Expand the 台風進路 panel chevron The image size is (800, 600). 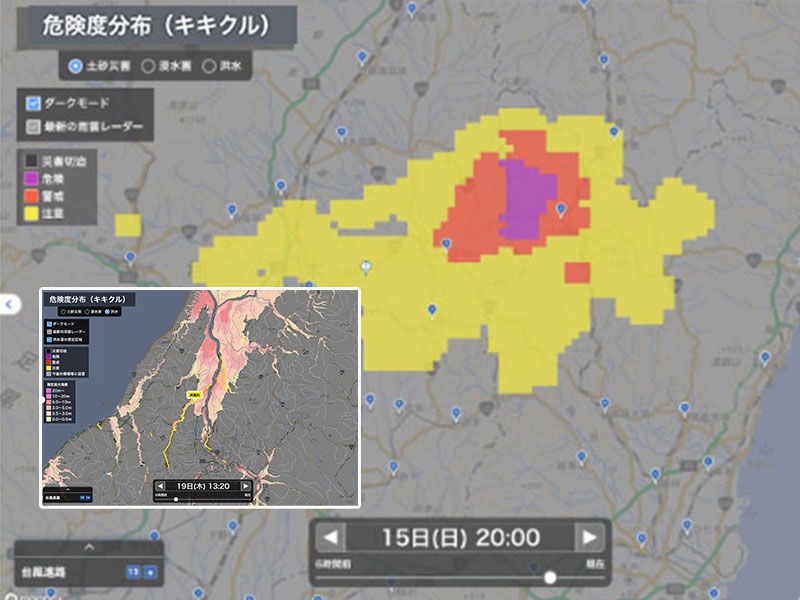(x=89, y=547)
